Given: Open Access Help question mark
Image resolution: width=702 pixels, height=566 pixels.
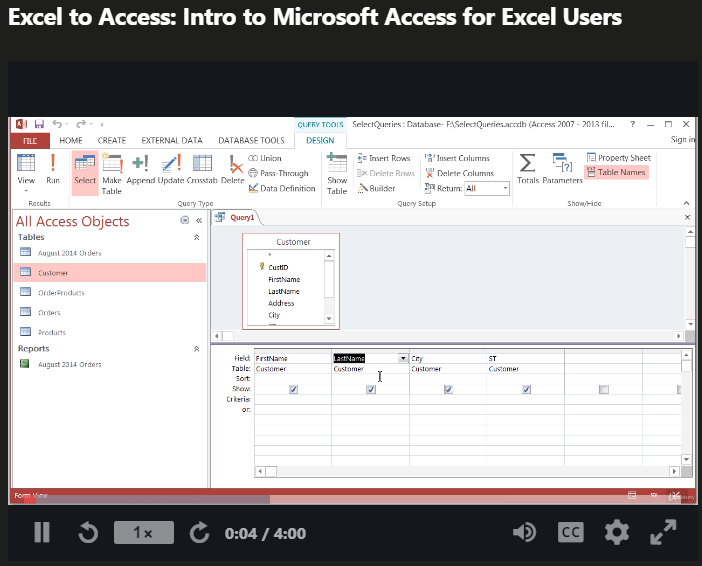Looking at the screenshot, I should [633, 124].
